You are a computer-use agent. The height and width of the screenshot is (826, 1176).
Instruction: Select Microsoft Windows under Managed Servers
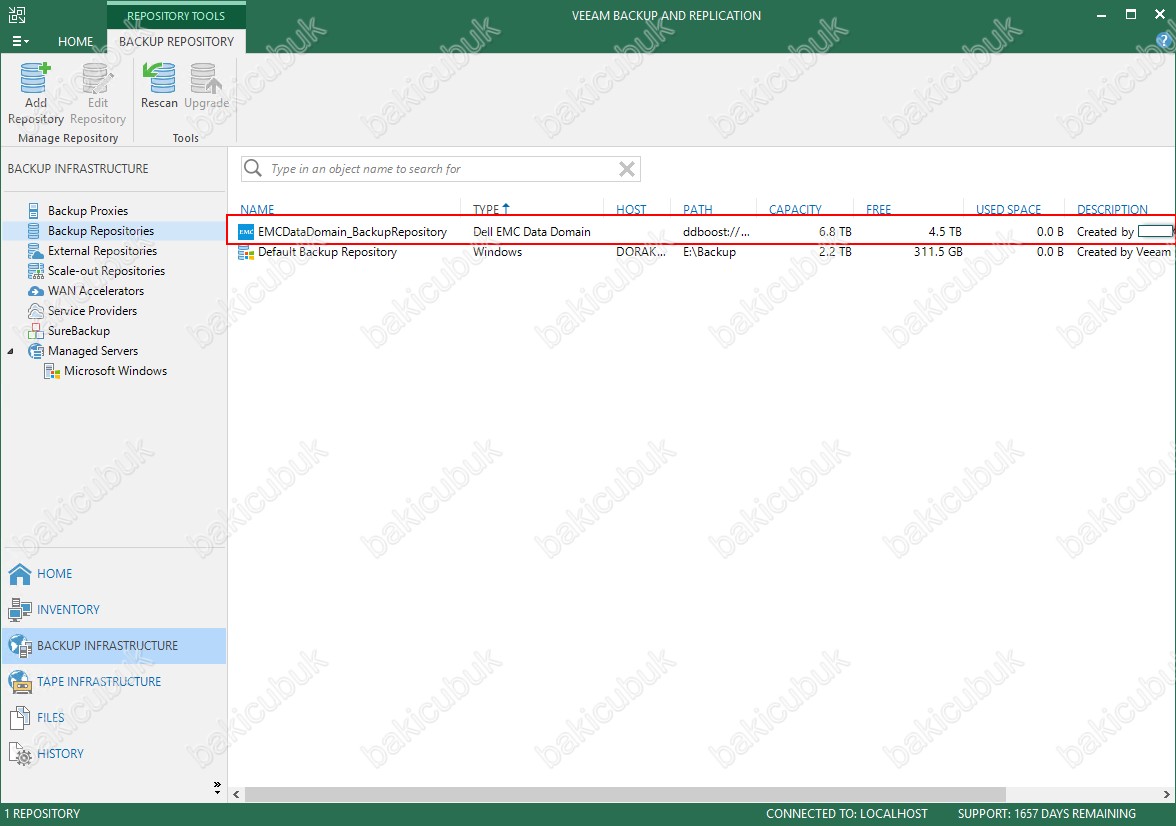(x=116, y=371)
